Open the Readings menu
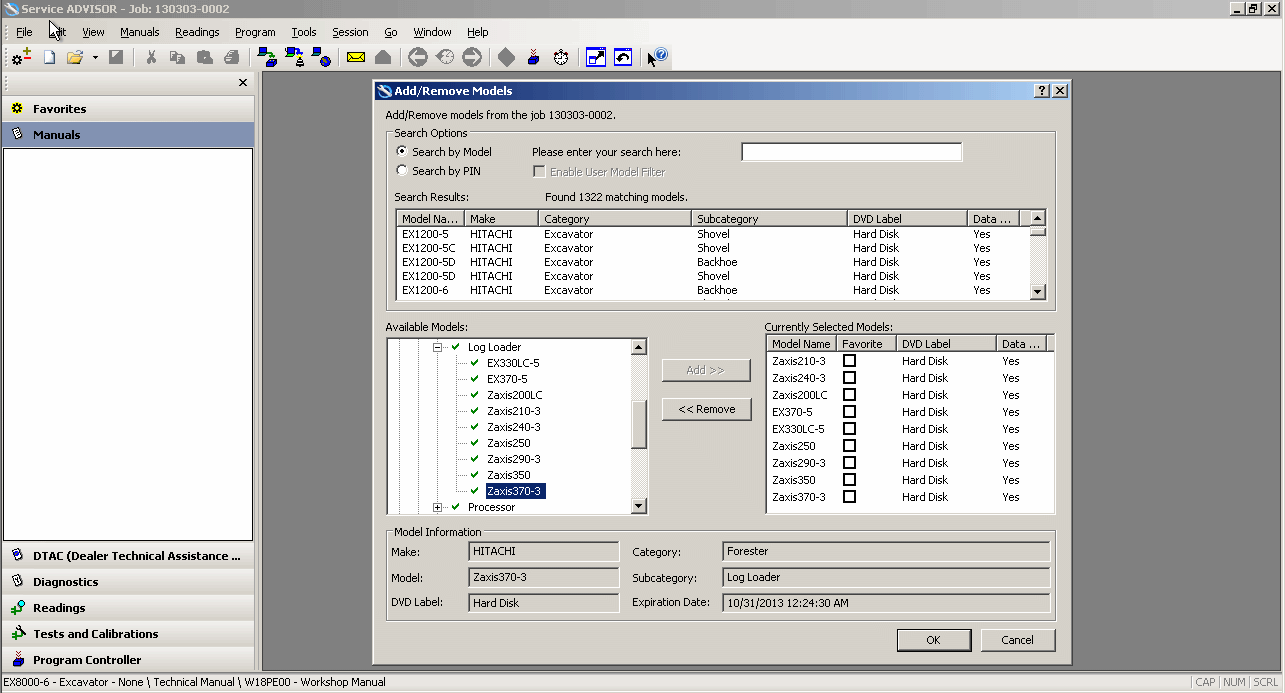This screenshot has width=1285, height=693. [x=196, y=31]
